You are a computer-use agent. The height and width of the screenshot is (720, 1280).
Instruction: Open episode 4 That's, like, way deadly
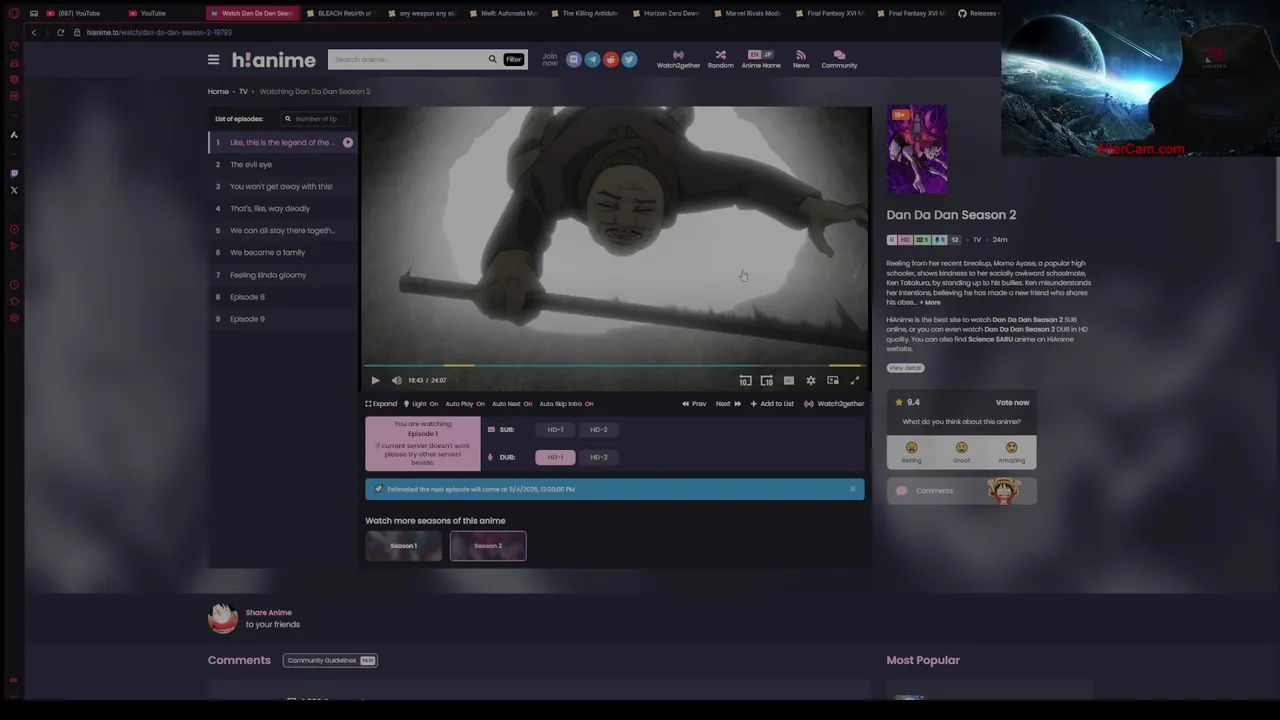(x=283, y=208)
